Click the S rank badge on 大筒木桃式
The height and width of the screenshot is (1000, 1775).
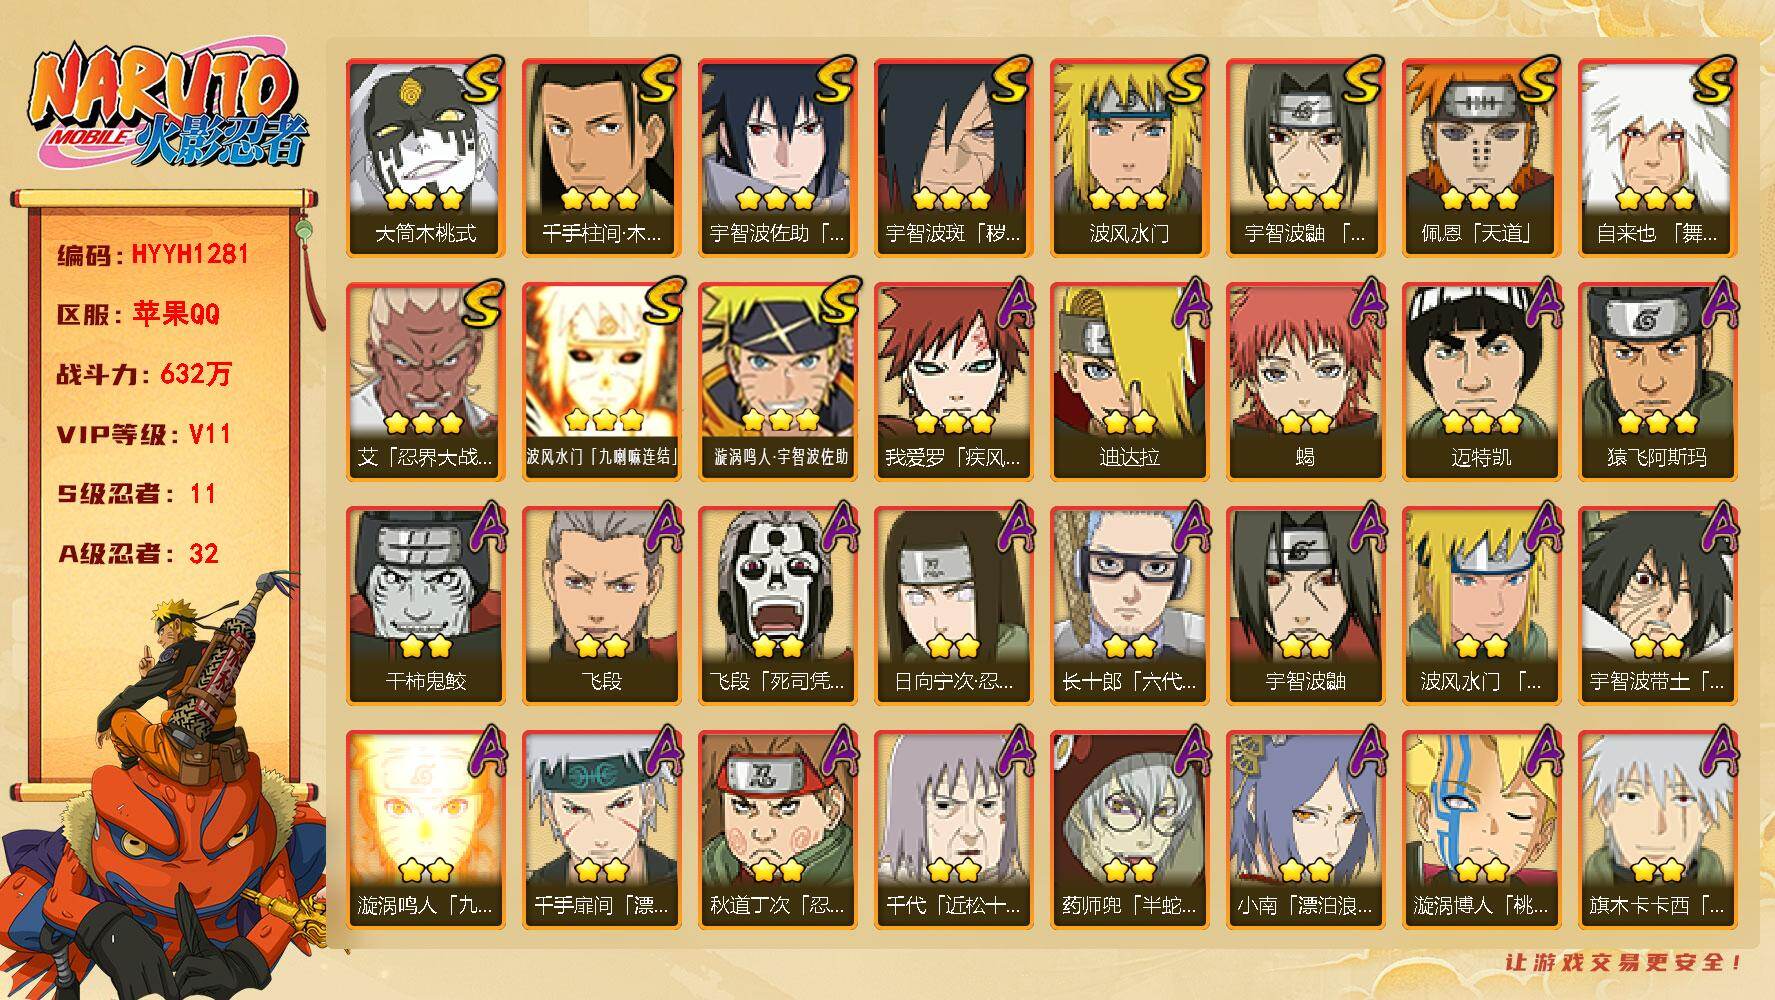(x=482, y=80)
